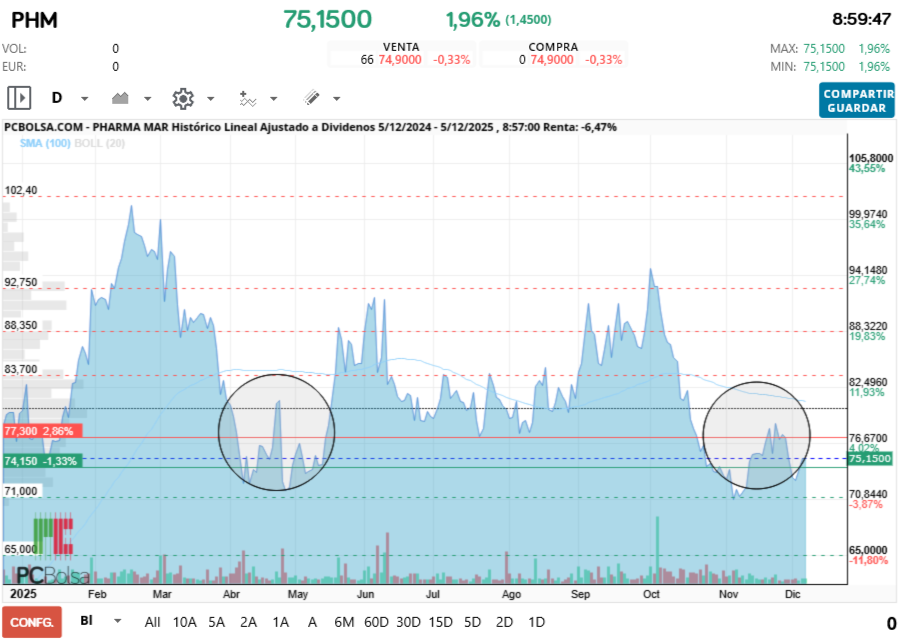This screenshot has height=643, width=910.
Task: Open the CONFG. configuration panel
Action: 31,622
